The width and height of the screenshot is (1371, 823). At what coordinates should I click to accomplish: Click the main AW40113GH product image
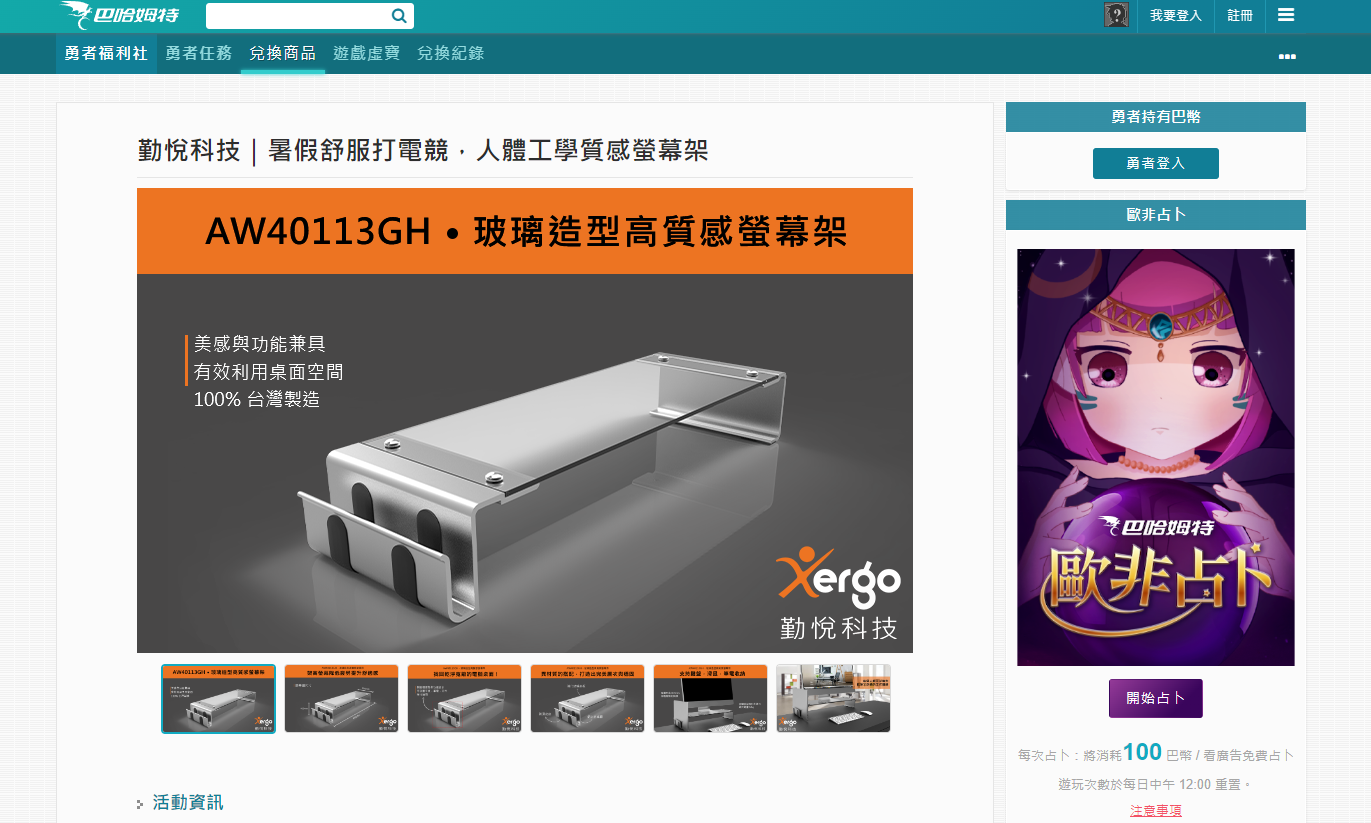click(525, 421)
